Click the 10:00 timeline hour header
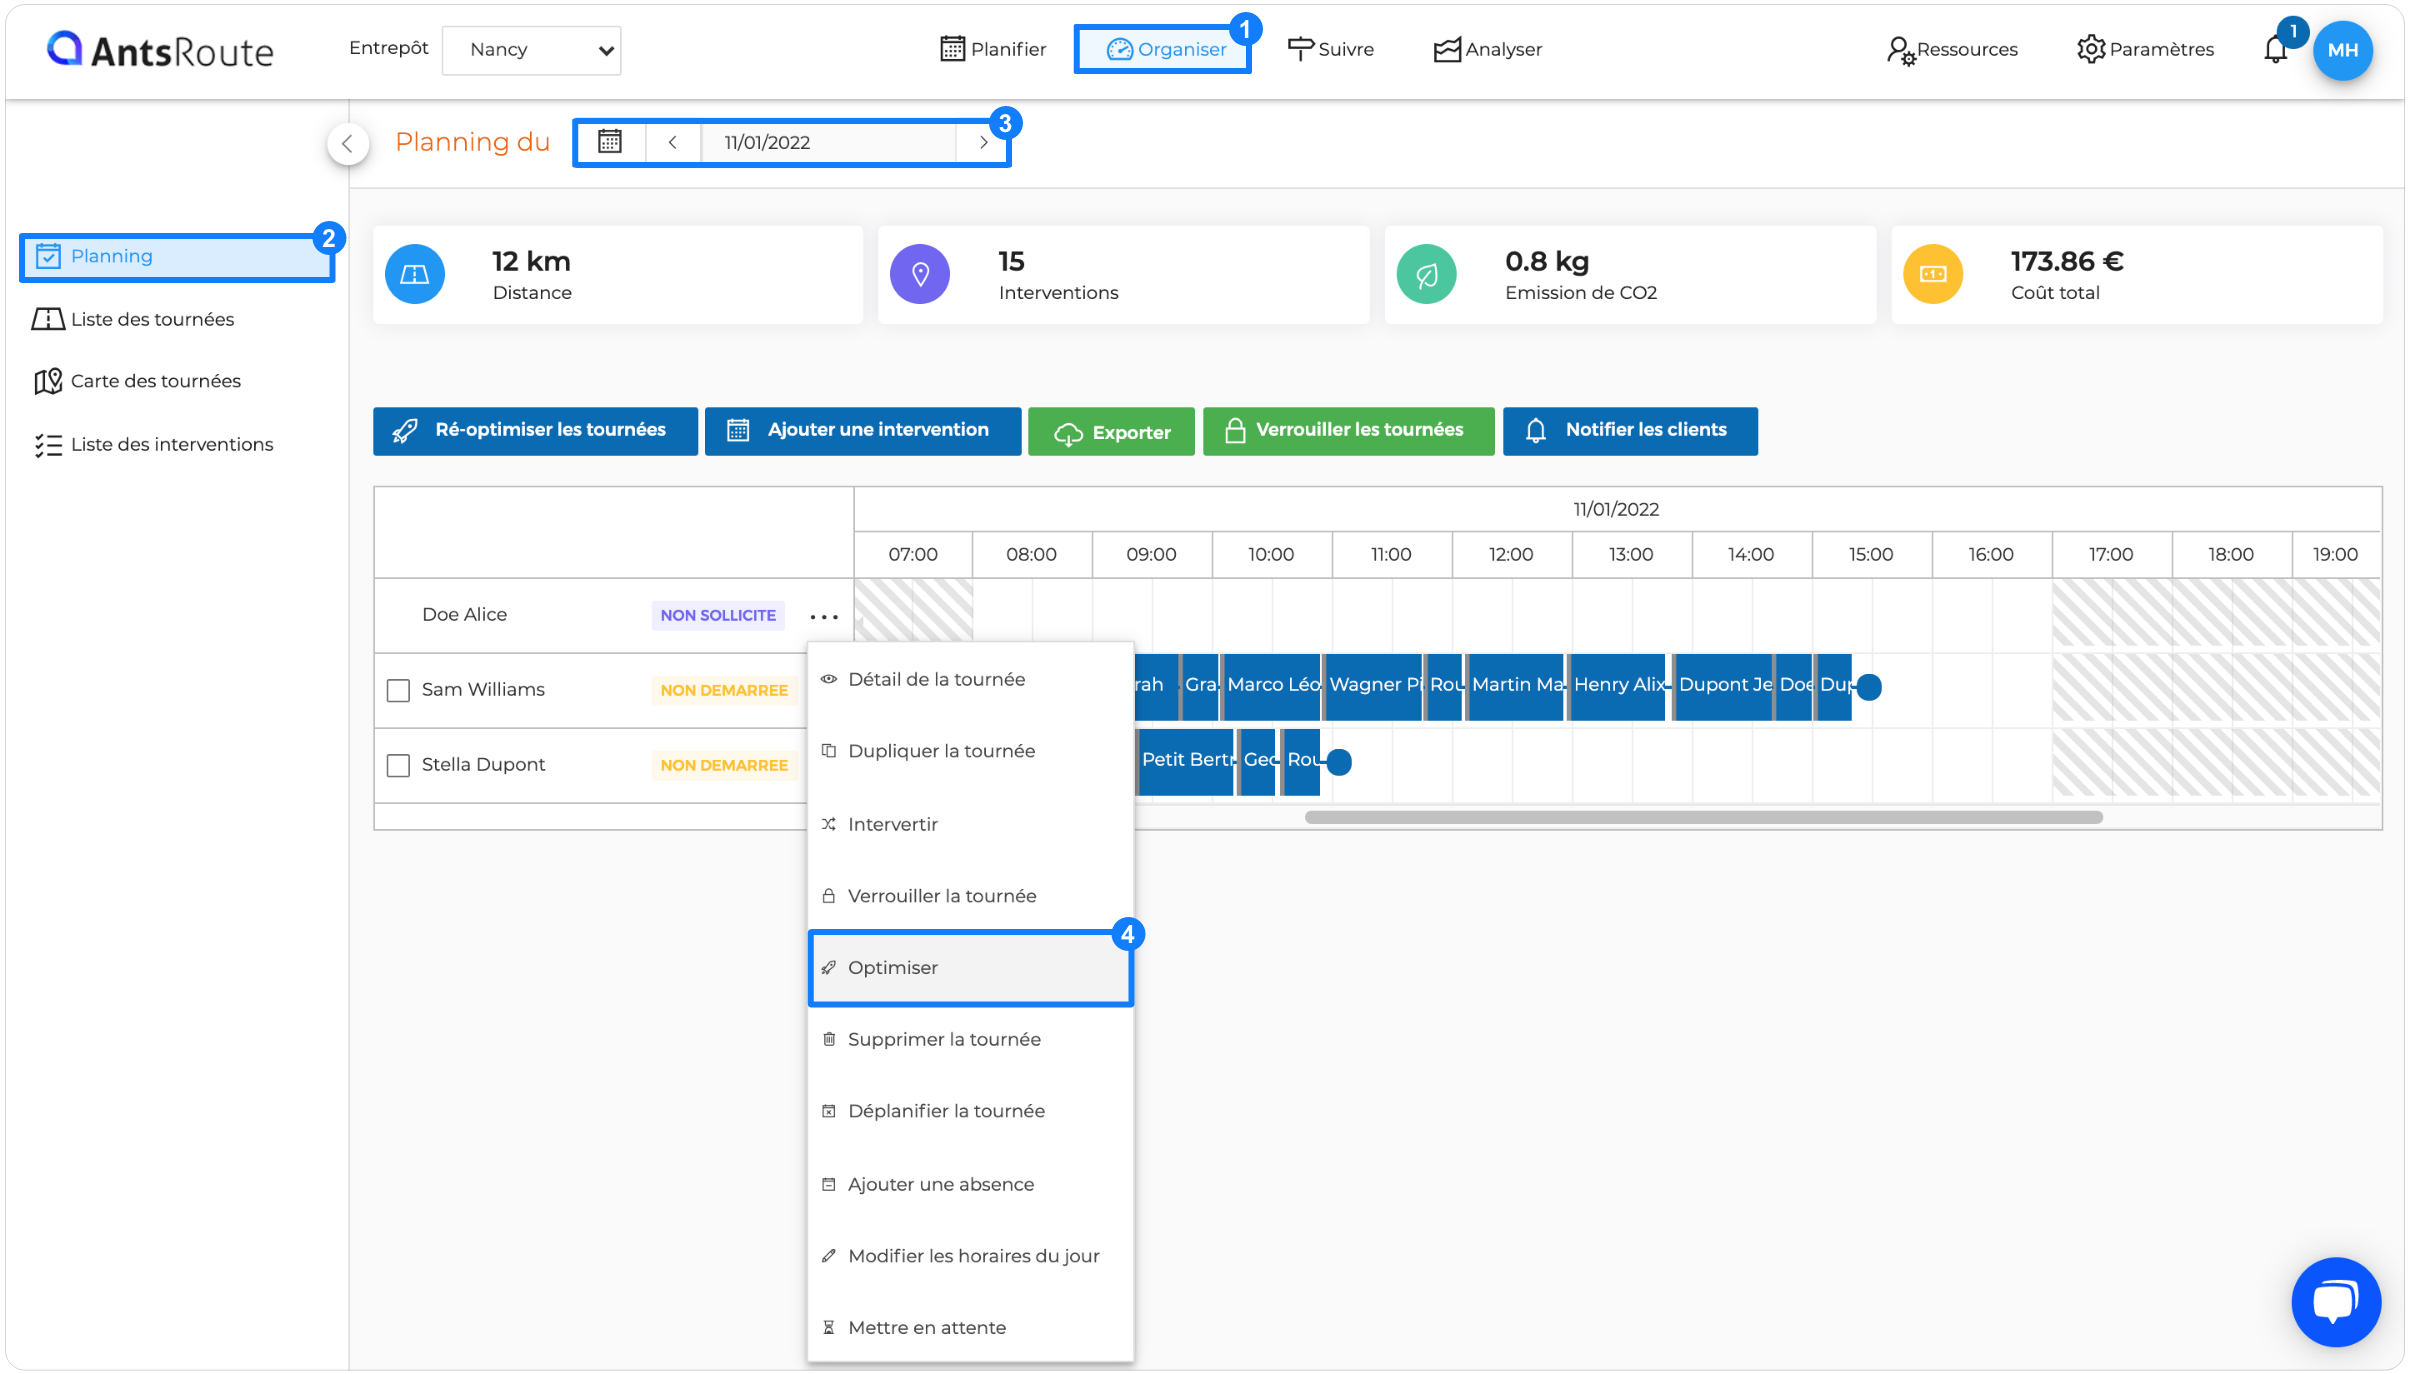The width and height of the screenshot is (2409, 1374). point(1271,555)
